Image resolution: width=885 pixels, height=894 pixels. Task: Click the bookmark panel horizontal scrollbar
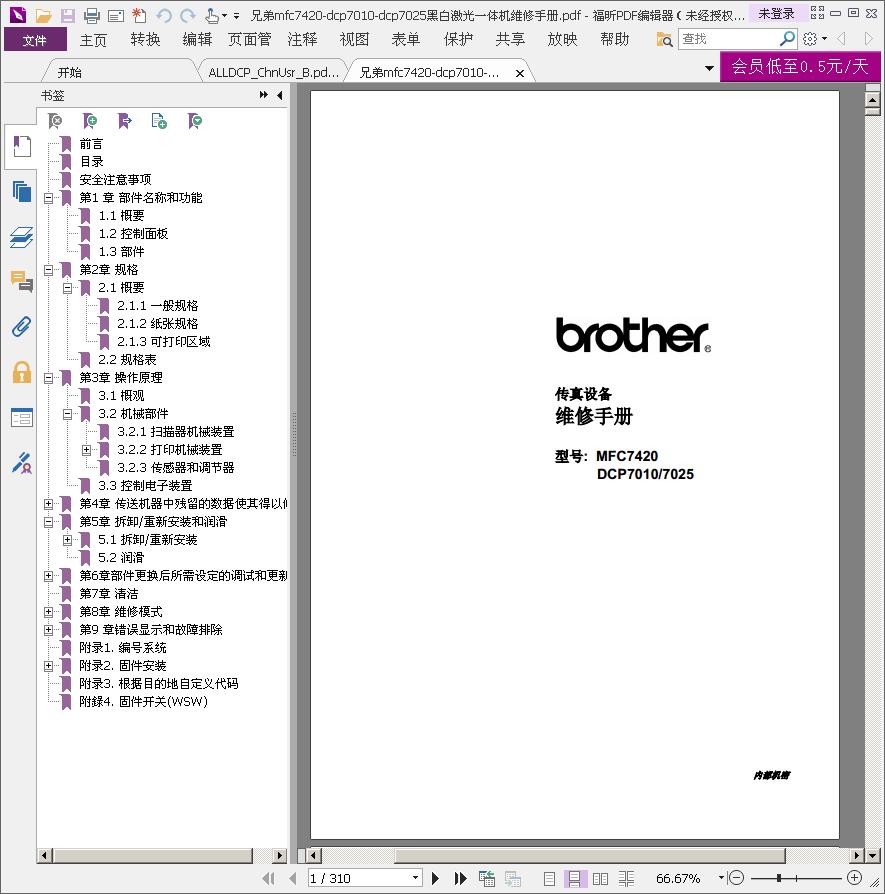153,855
